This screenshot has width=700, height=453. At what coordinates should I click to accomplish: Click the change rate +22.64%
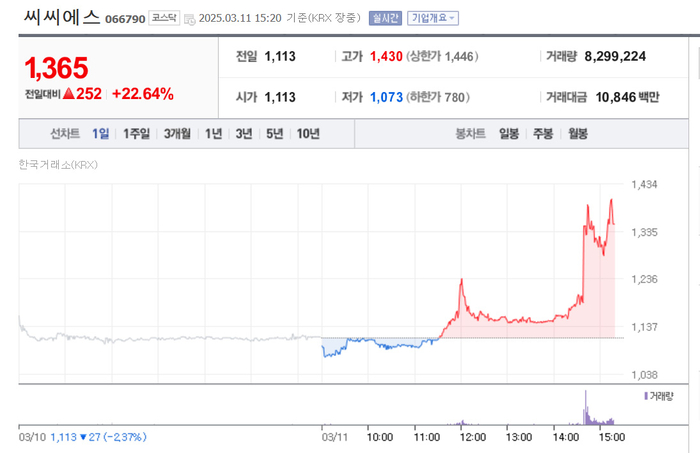[142, 94]
